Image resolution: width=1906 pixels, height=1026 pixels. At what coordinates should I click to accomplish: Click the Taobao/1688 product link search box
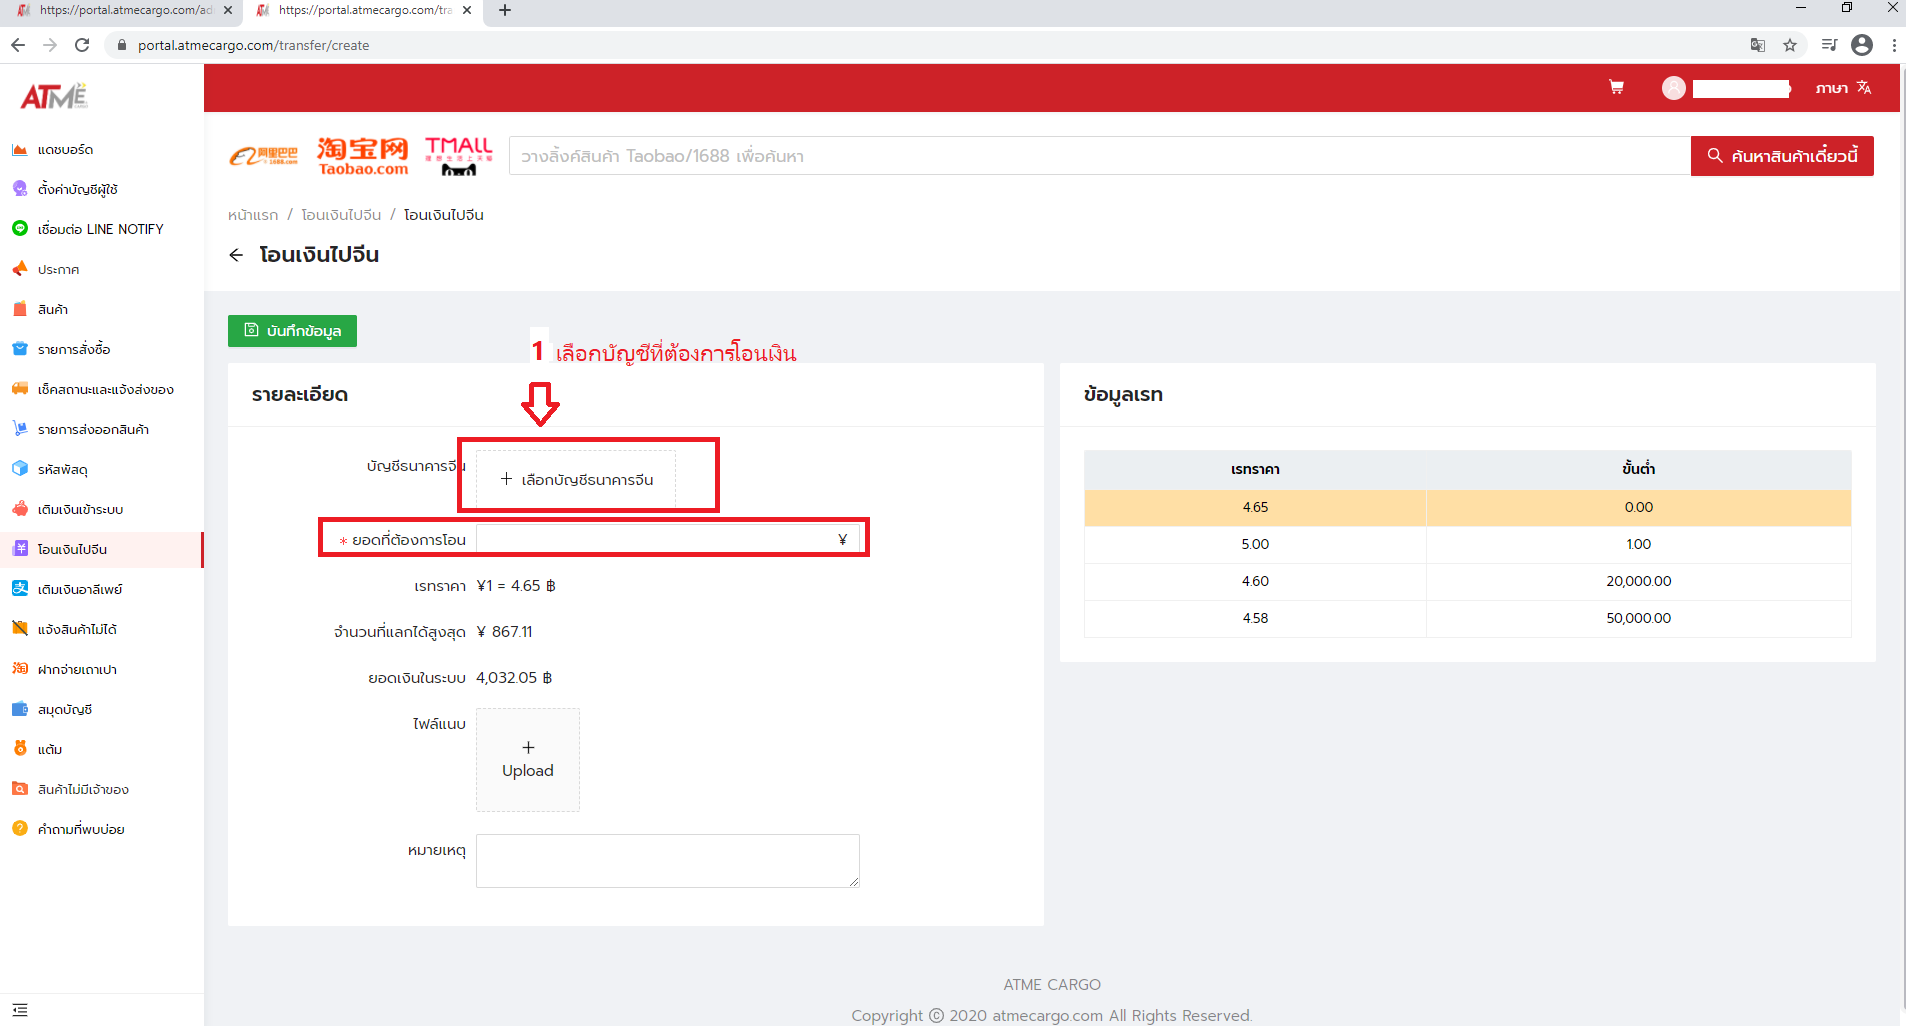pyautogui.click(x=1098, y=156)
